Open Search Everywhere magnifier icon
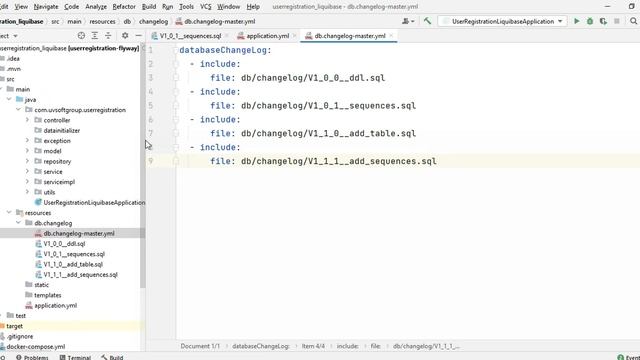This screenshot has height=360, width=640. pos(633,21)
